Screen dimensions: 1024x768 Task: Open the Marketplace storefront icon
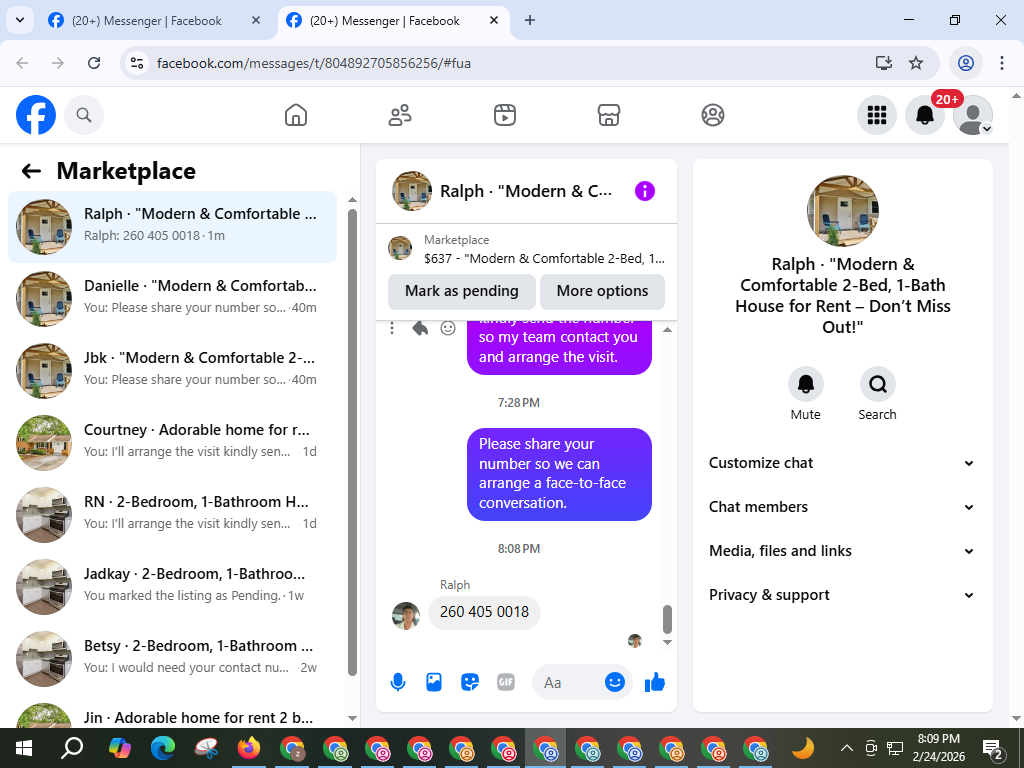[609, 115]
